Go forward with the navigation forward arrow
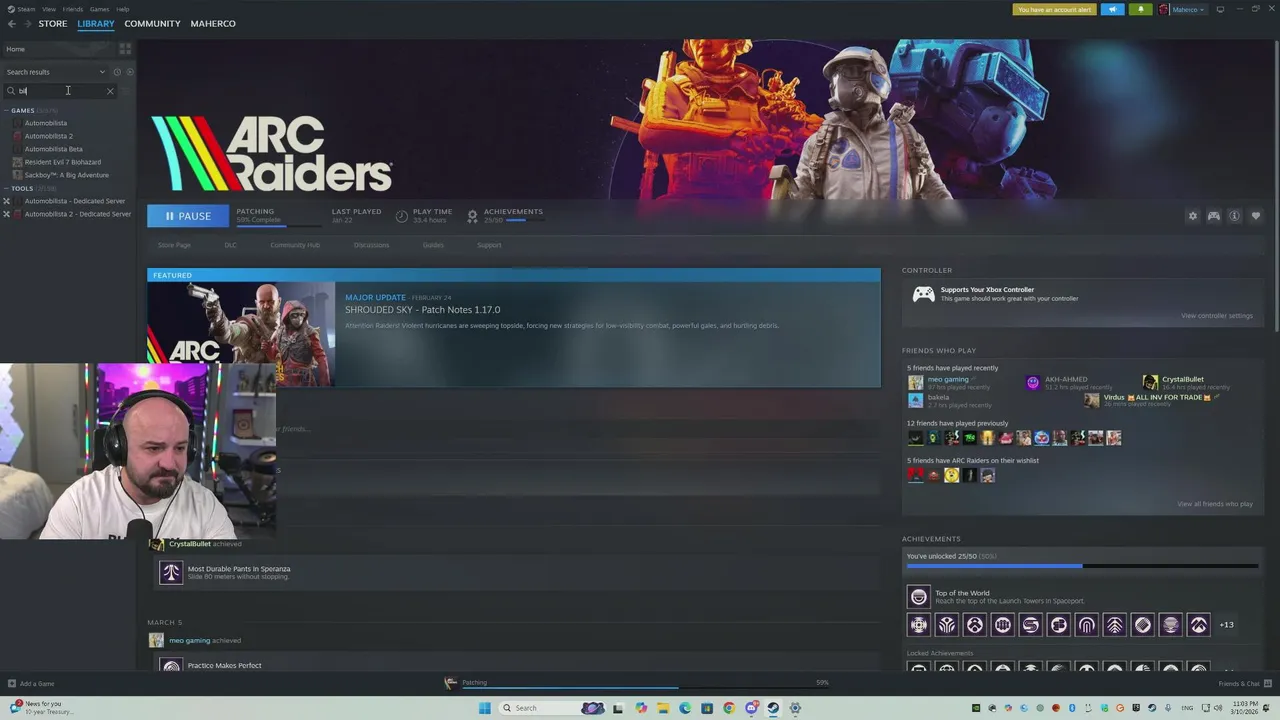Image resolution: width=1280 pixels, height=720 pixels. [x=27, y=24]
